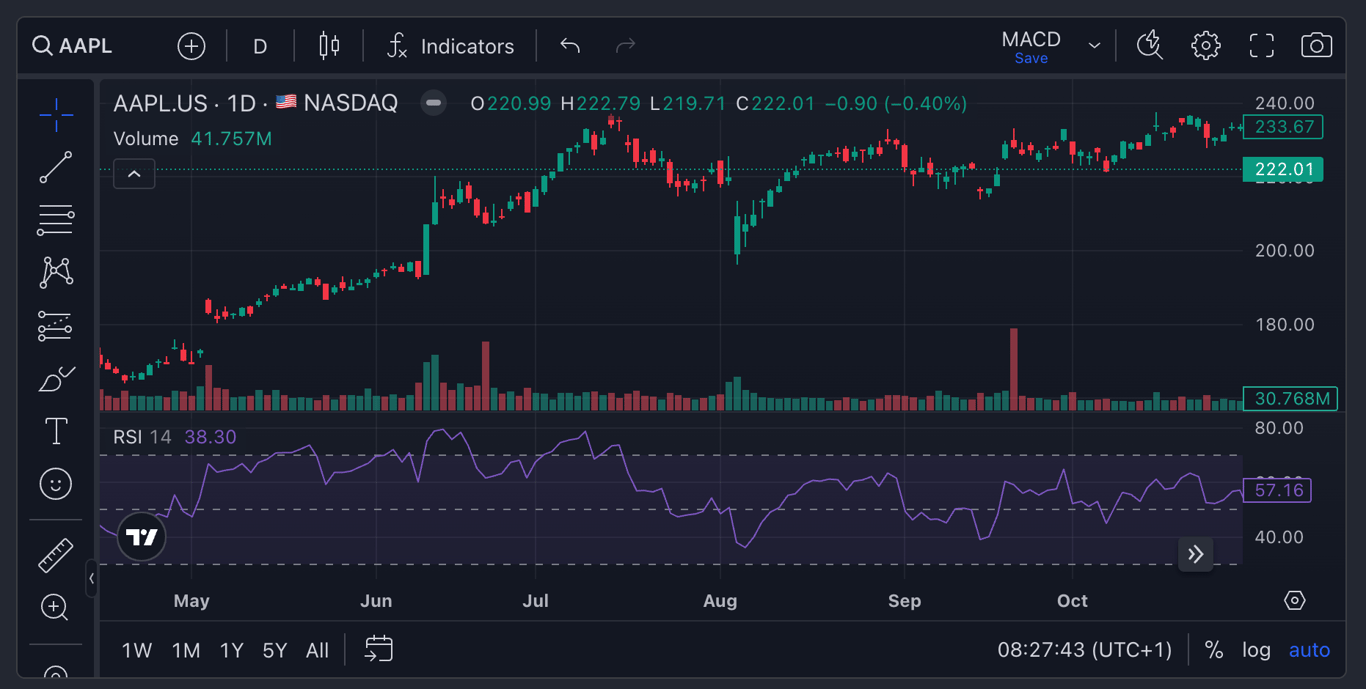Select the XABCD pattern tool
The image size is (1366, 689).
(x=56, y=272)
